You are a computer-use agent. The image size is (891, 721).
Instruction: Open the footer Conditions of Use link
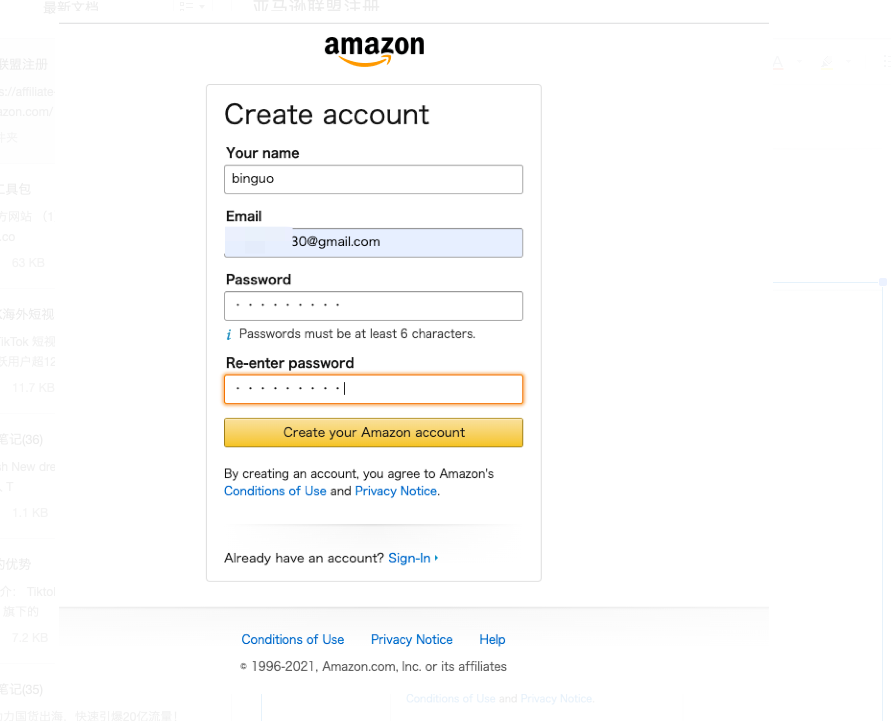pyautogui.click(x=292, y=640)
